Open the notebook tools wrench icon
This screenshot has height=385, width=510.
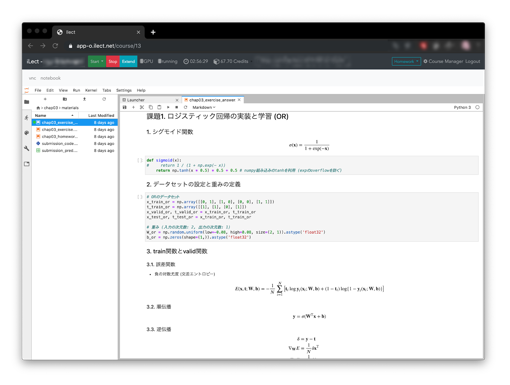point(27,148)
